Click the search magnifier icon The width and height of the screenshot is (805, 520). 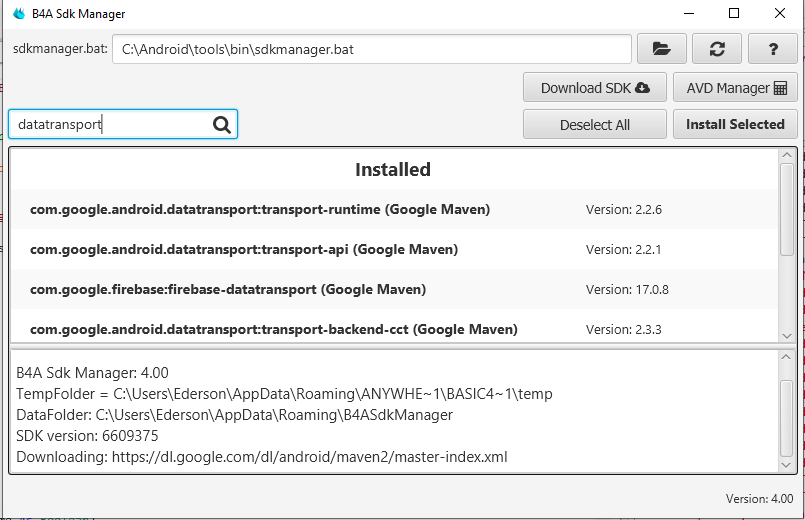pos(222,124)
